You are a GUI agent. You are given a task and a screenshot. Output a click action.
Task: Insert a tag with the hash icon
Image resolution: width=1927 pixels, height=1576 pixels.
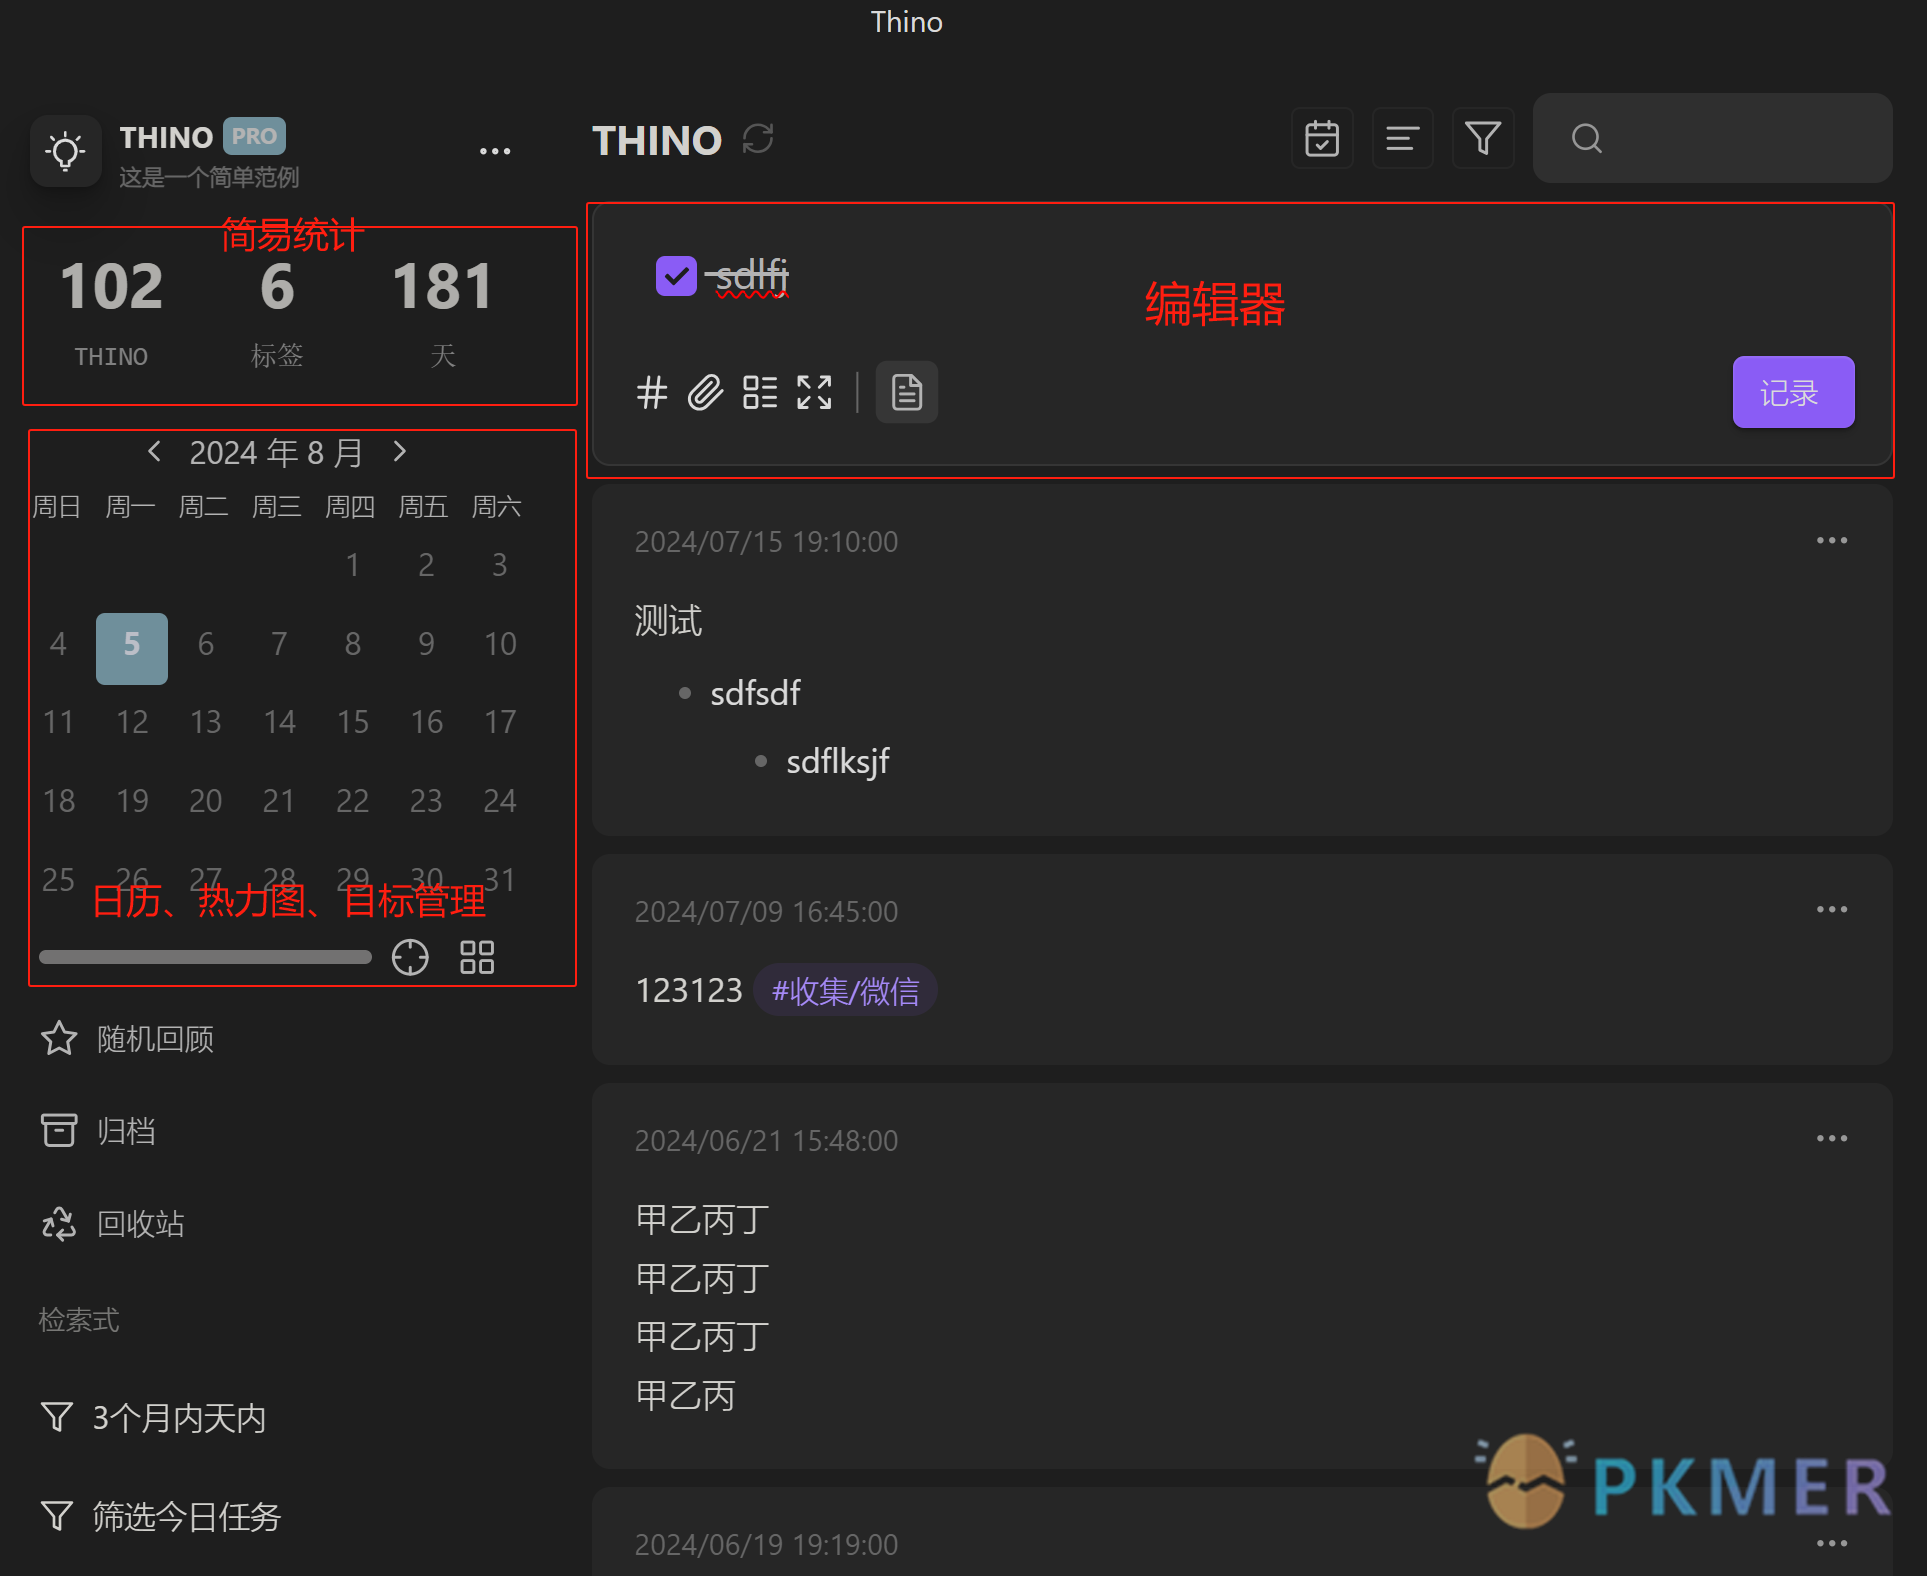click(x=652, y=392)
